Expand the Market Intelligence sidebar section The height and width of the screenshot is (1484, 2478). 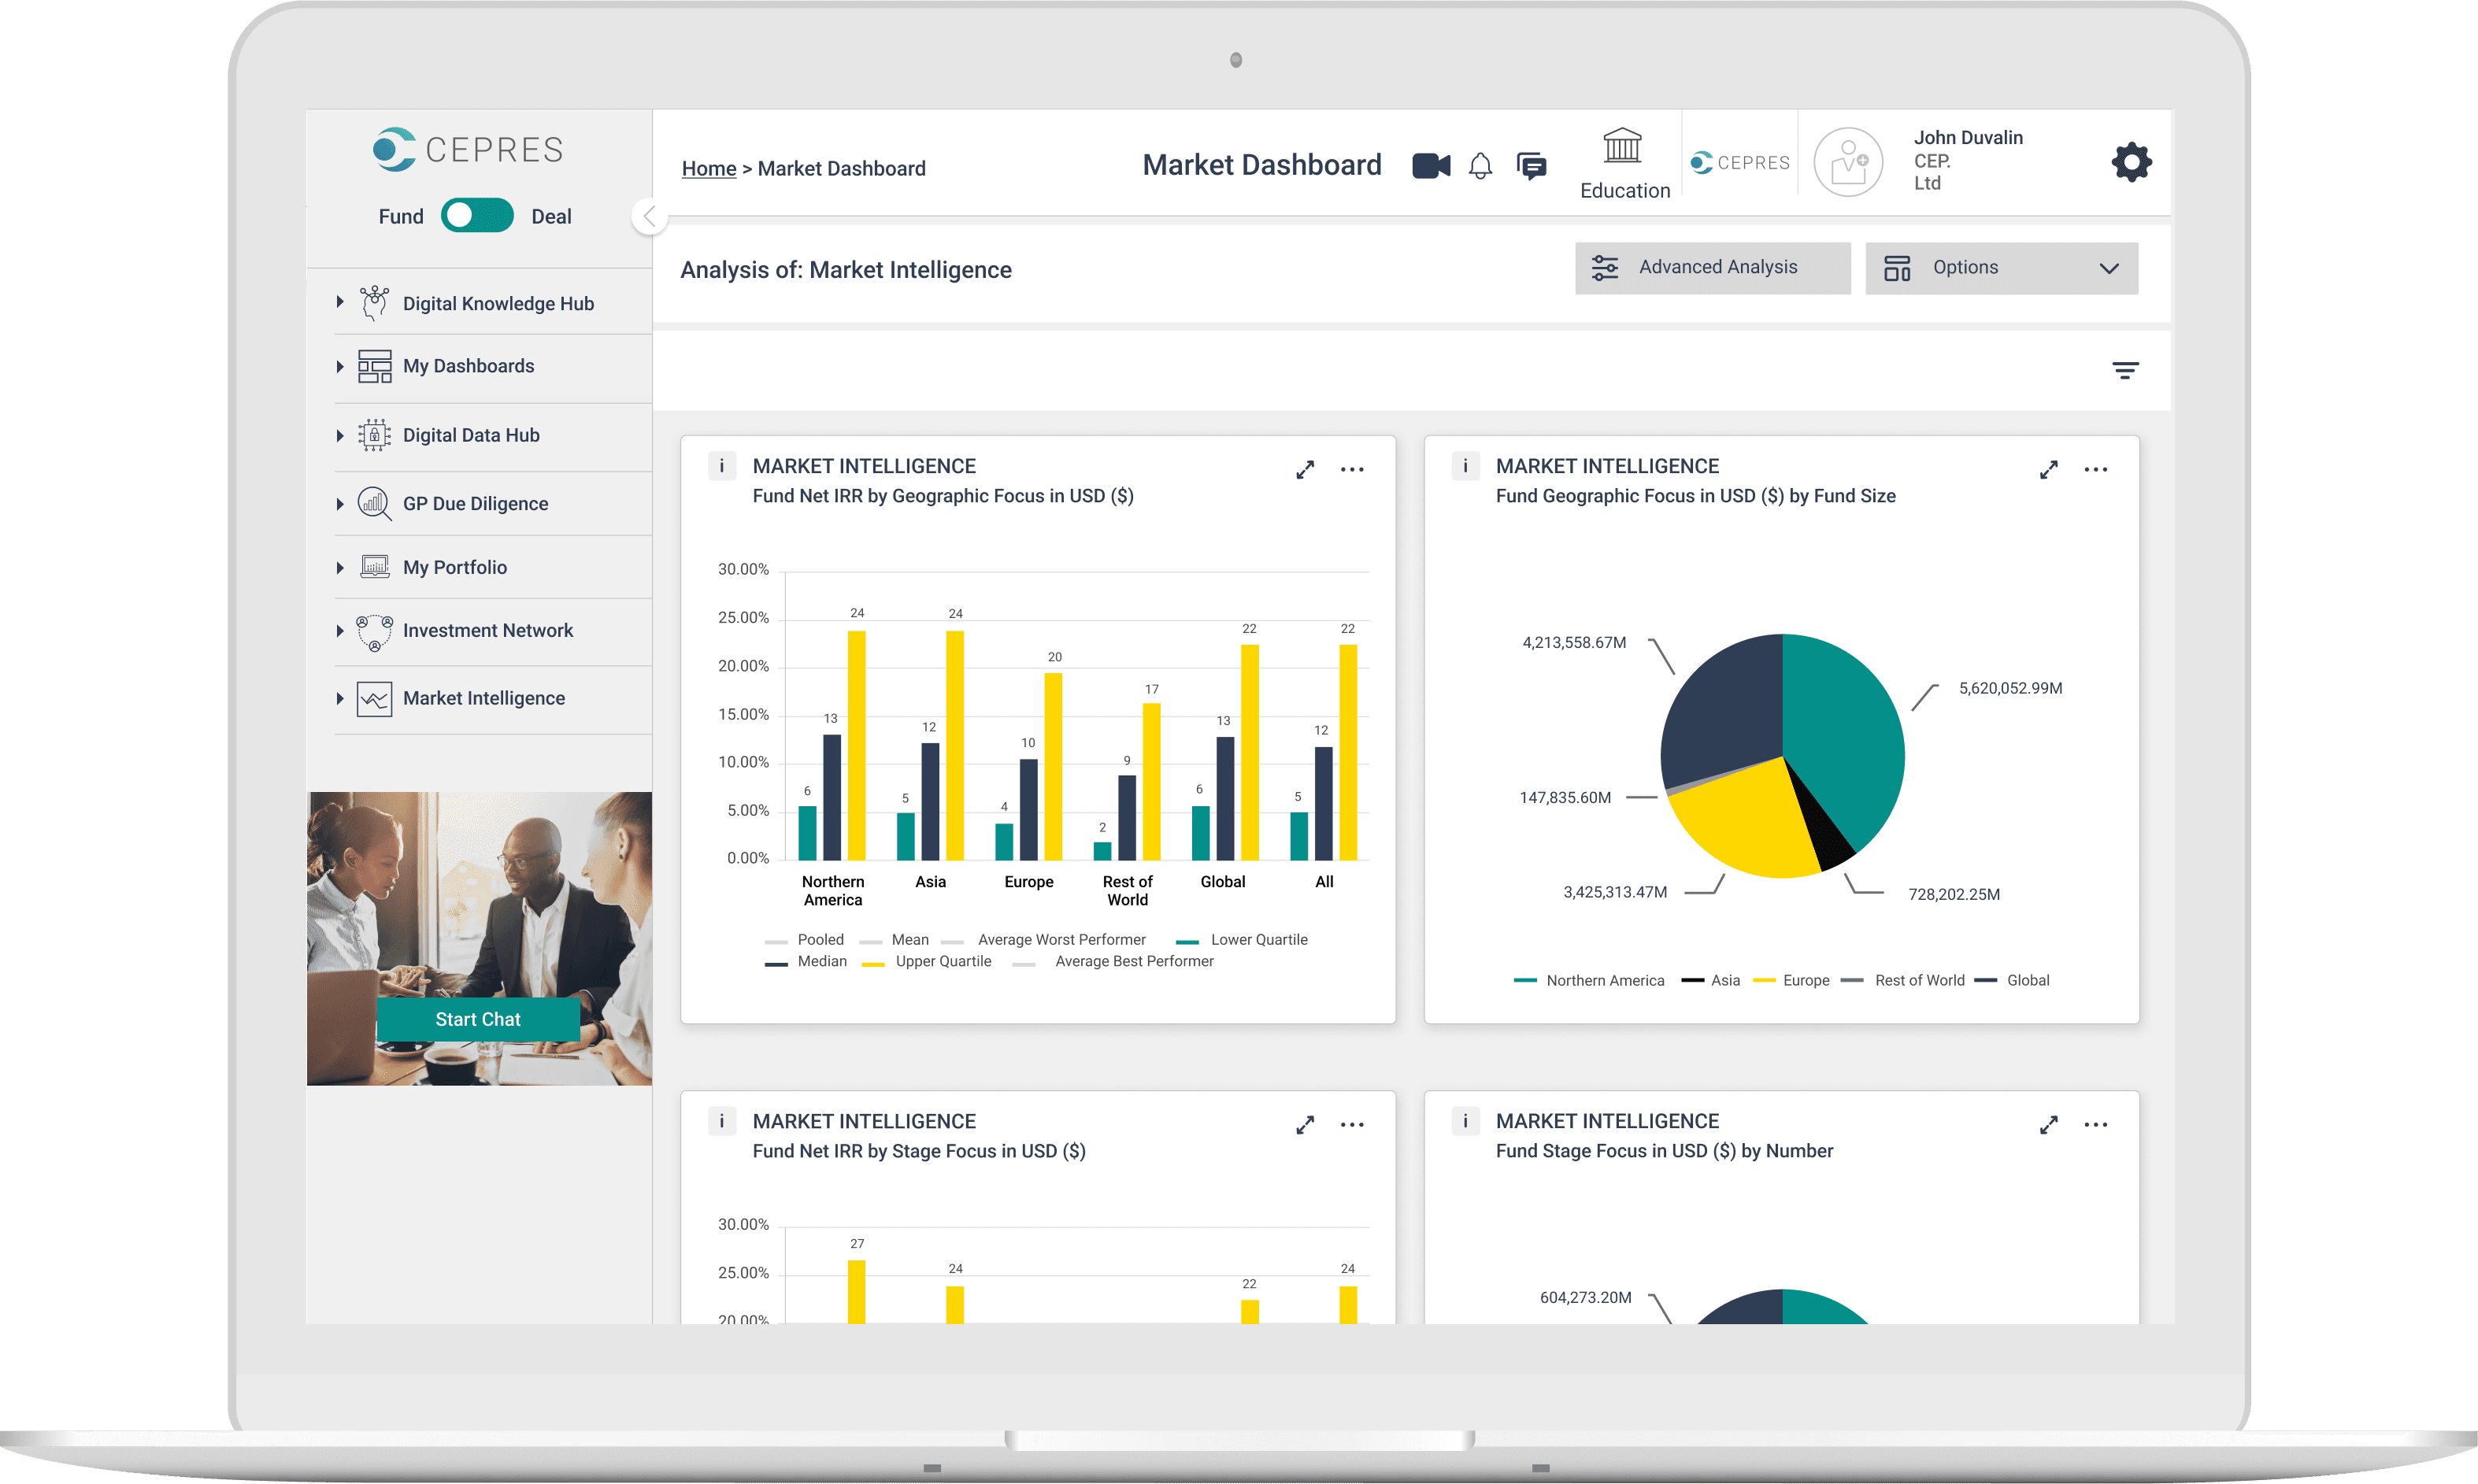483,698
